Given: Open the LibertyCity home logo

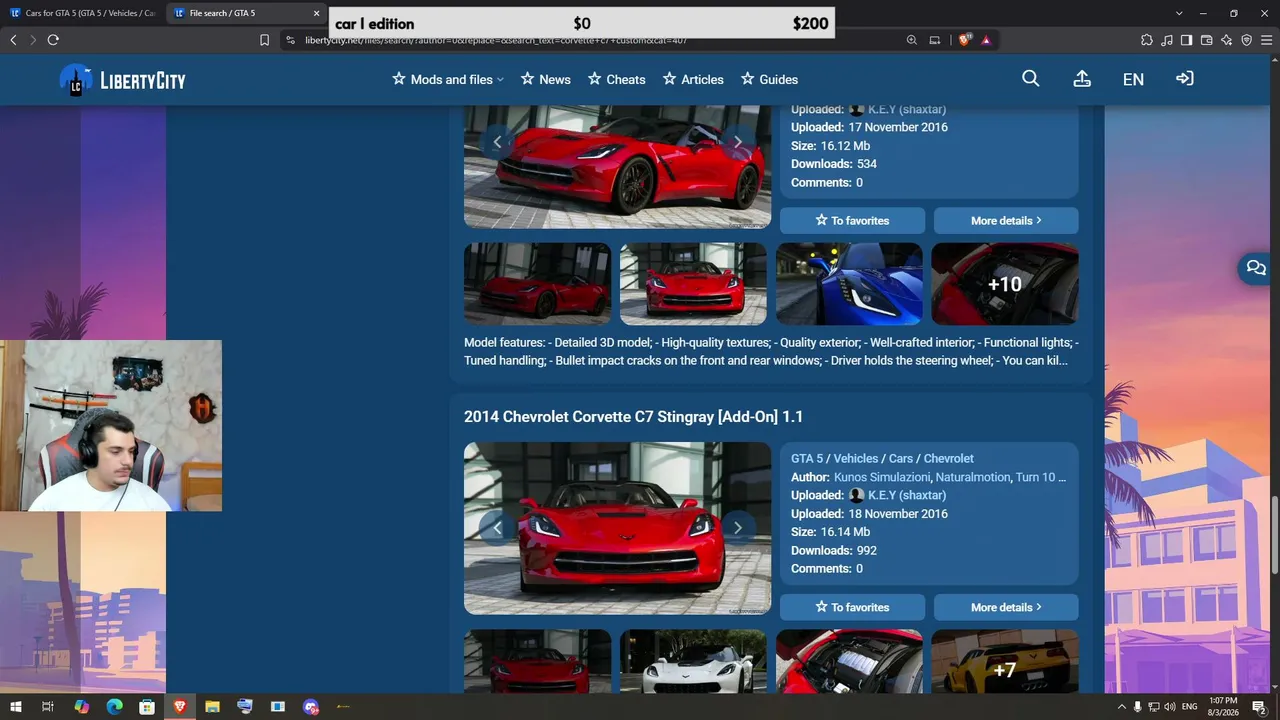Looking at the screenshot, I should click(123, 80).
